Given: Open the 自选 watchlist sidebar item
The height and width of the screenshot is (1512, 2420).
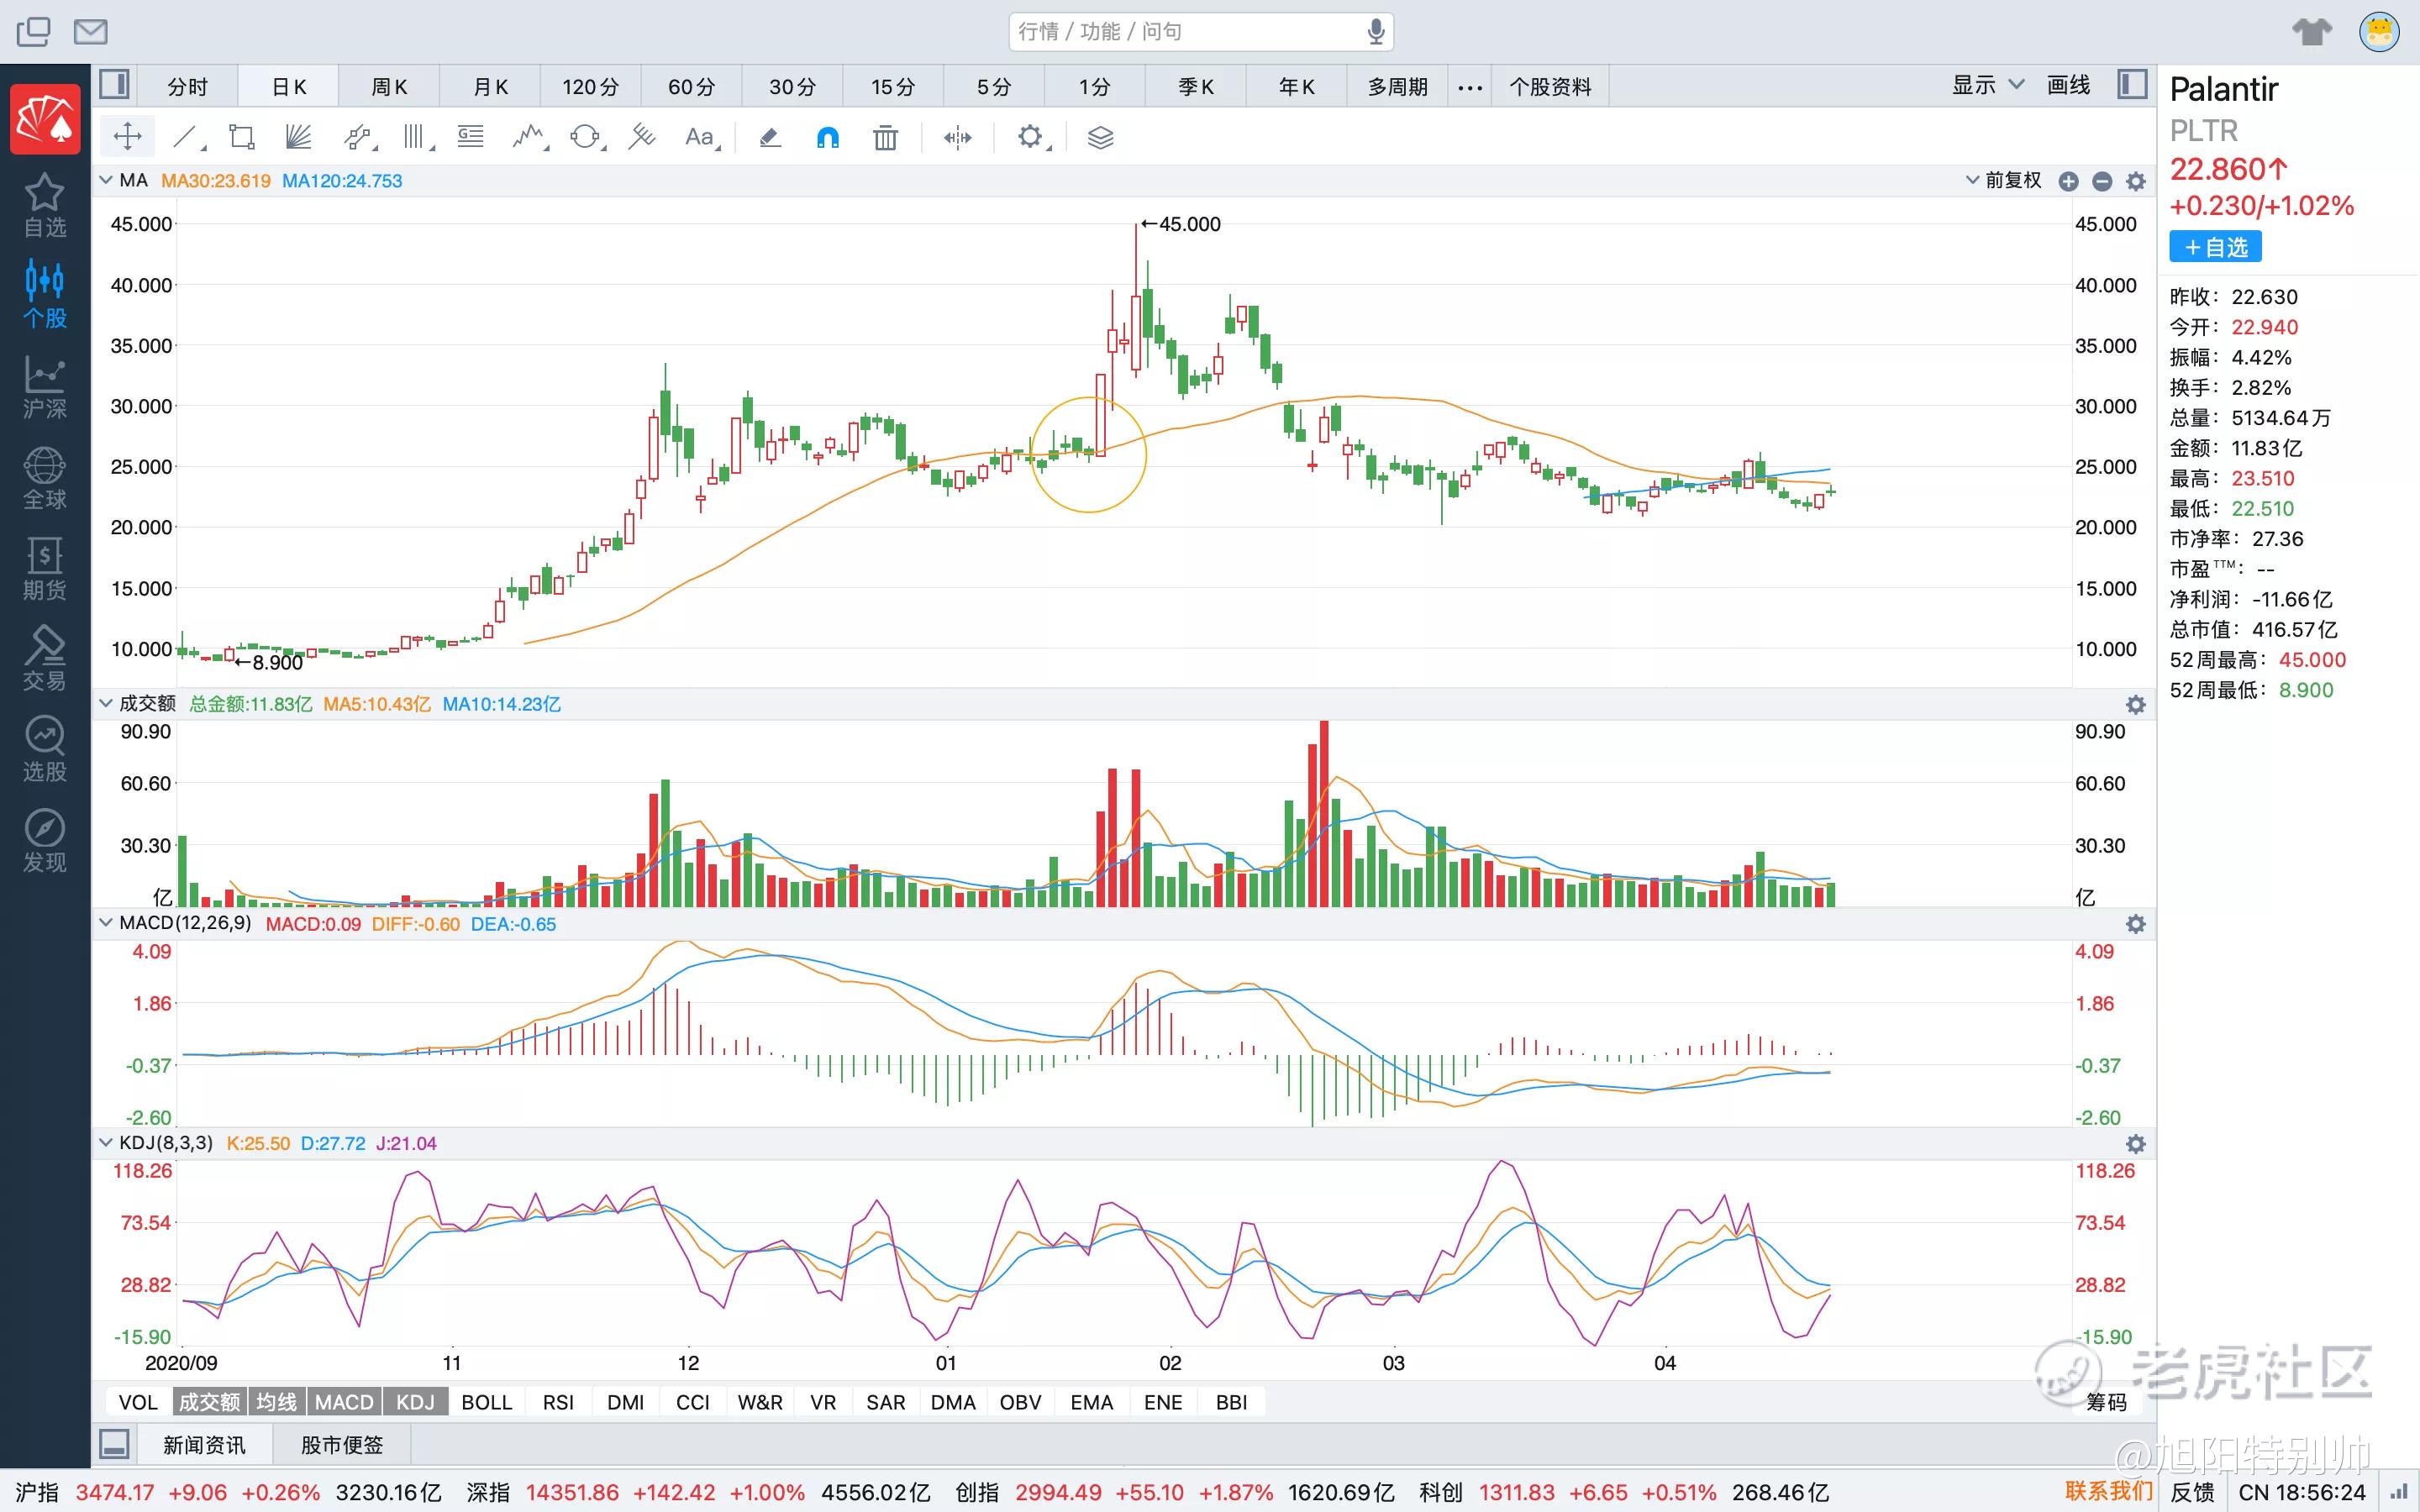Looking at the screenshot, I should (45, 205).
